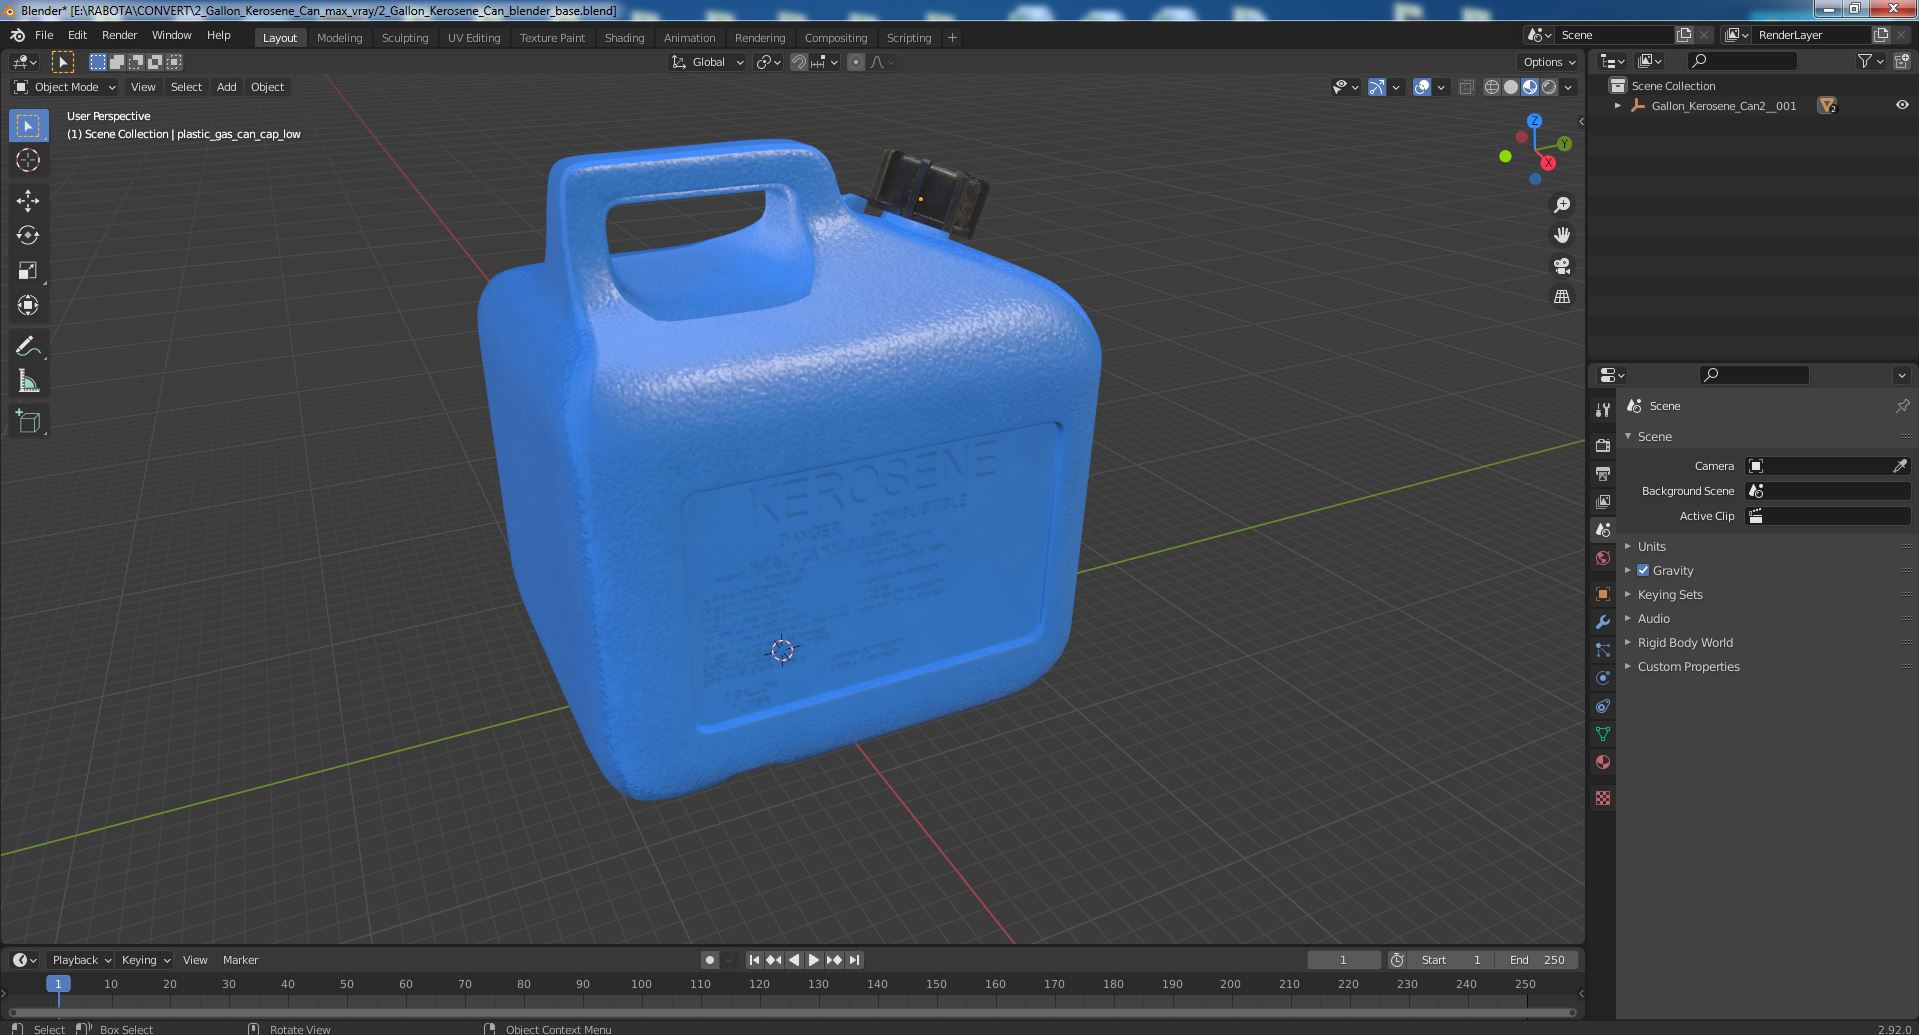1919x1035 pixels.
Task: Switch to wireframe viewport shading
Action: [x=1492, y=87]
